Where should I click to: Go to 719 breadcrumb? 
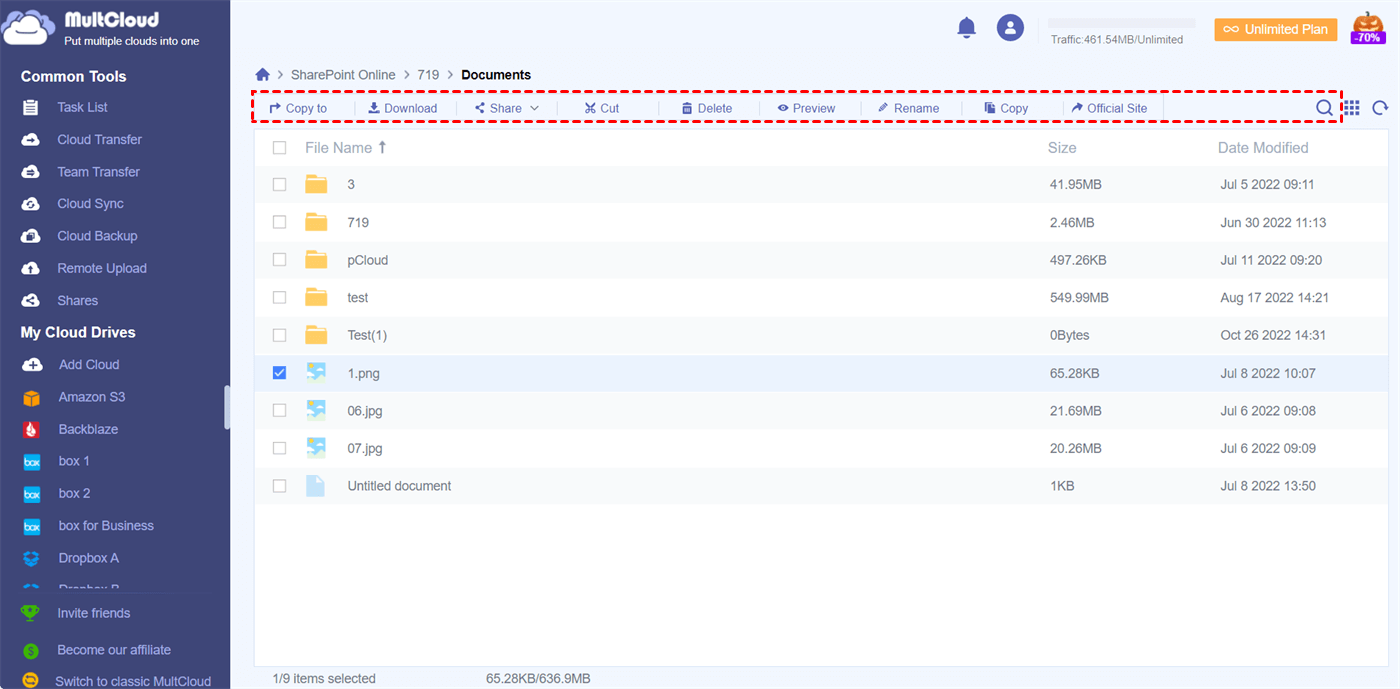tap(428, 75)
